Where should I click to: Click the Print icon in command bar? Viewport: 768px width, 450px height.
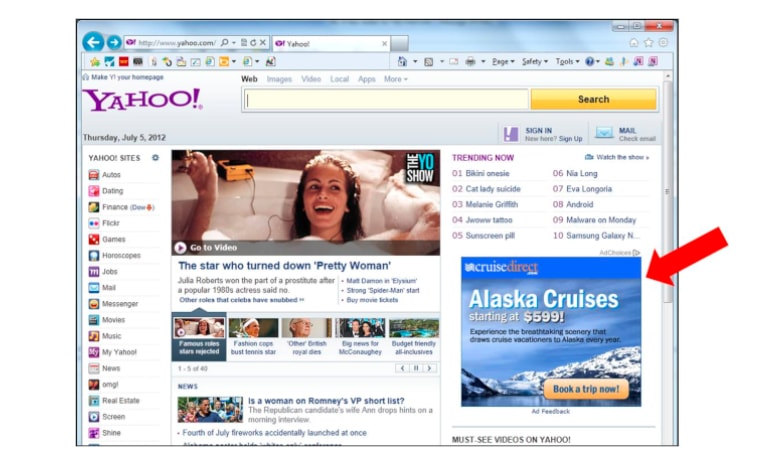click(x=470, y=62)
